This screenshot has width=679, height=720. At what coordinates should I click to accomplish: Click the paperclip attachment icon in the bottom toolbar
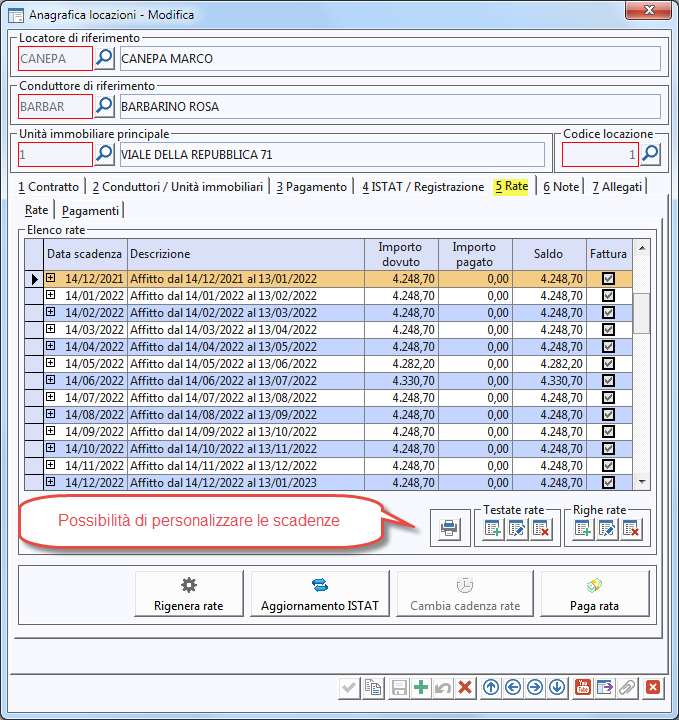tap(627, 687)
